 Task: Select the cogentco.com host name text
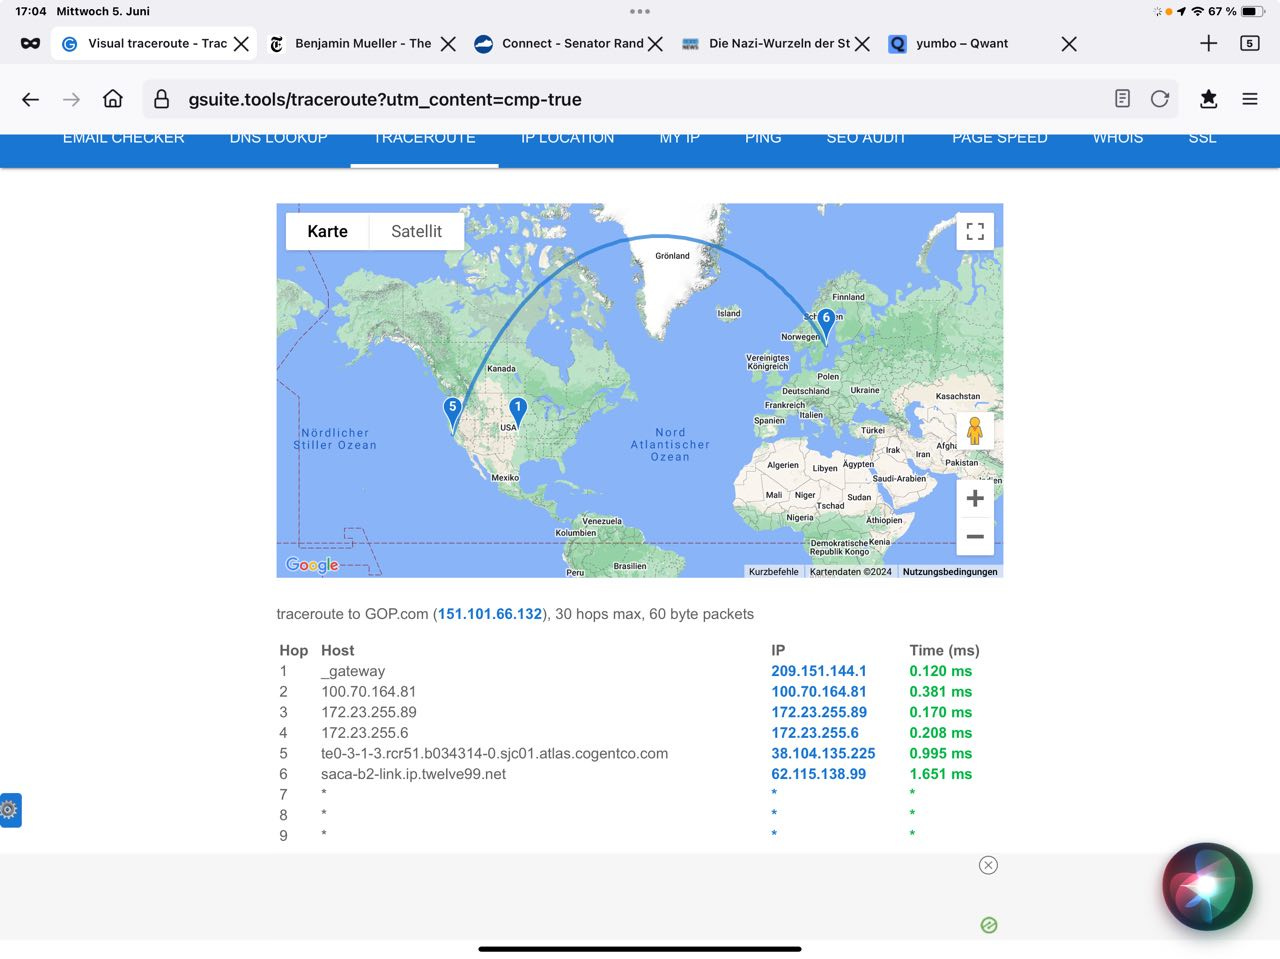click(494, 753)
